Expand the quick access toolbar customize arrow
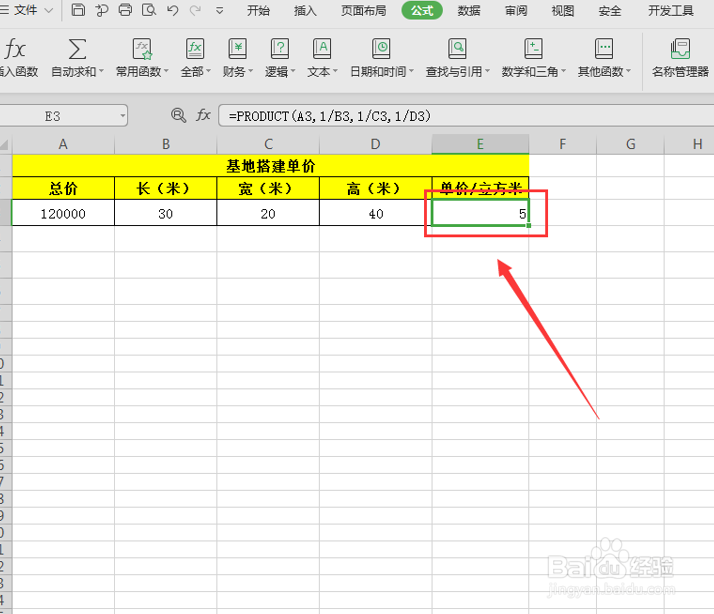This screenshot has width=714, height=614. pyautogui.click(x=219, y=10)
